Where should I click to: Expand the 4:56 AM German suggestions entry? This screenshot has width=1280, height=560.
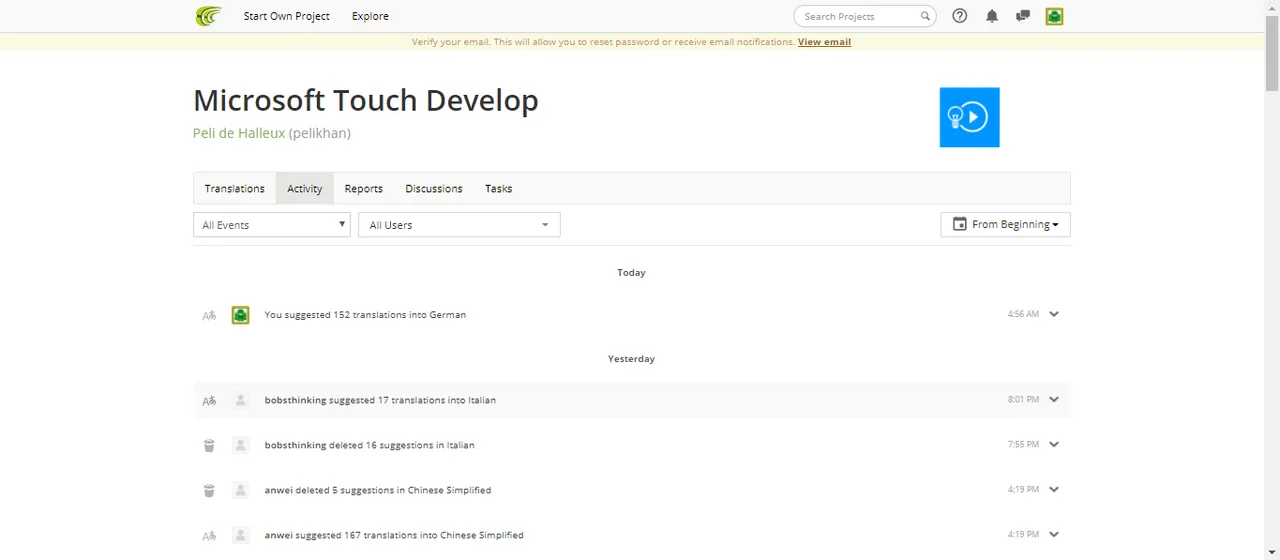pos(1054,314)
